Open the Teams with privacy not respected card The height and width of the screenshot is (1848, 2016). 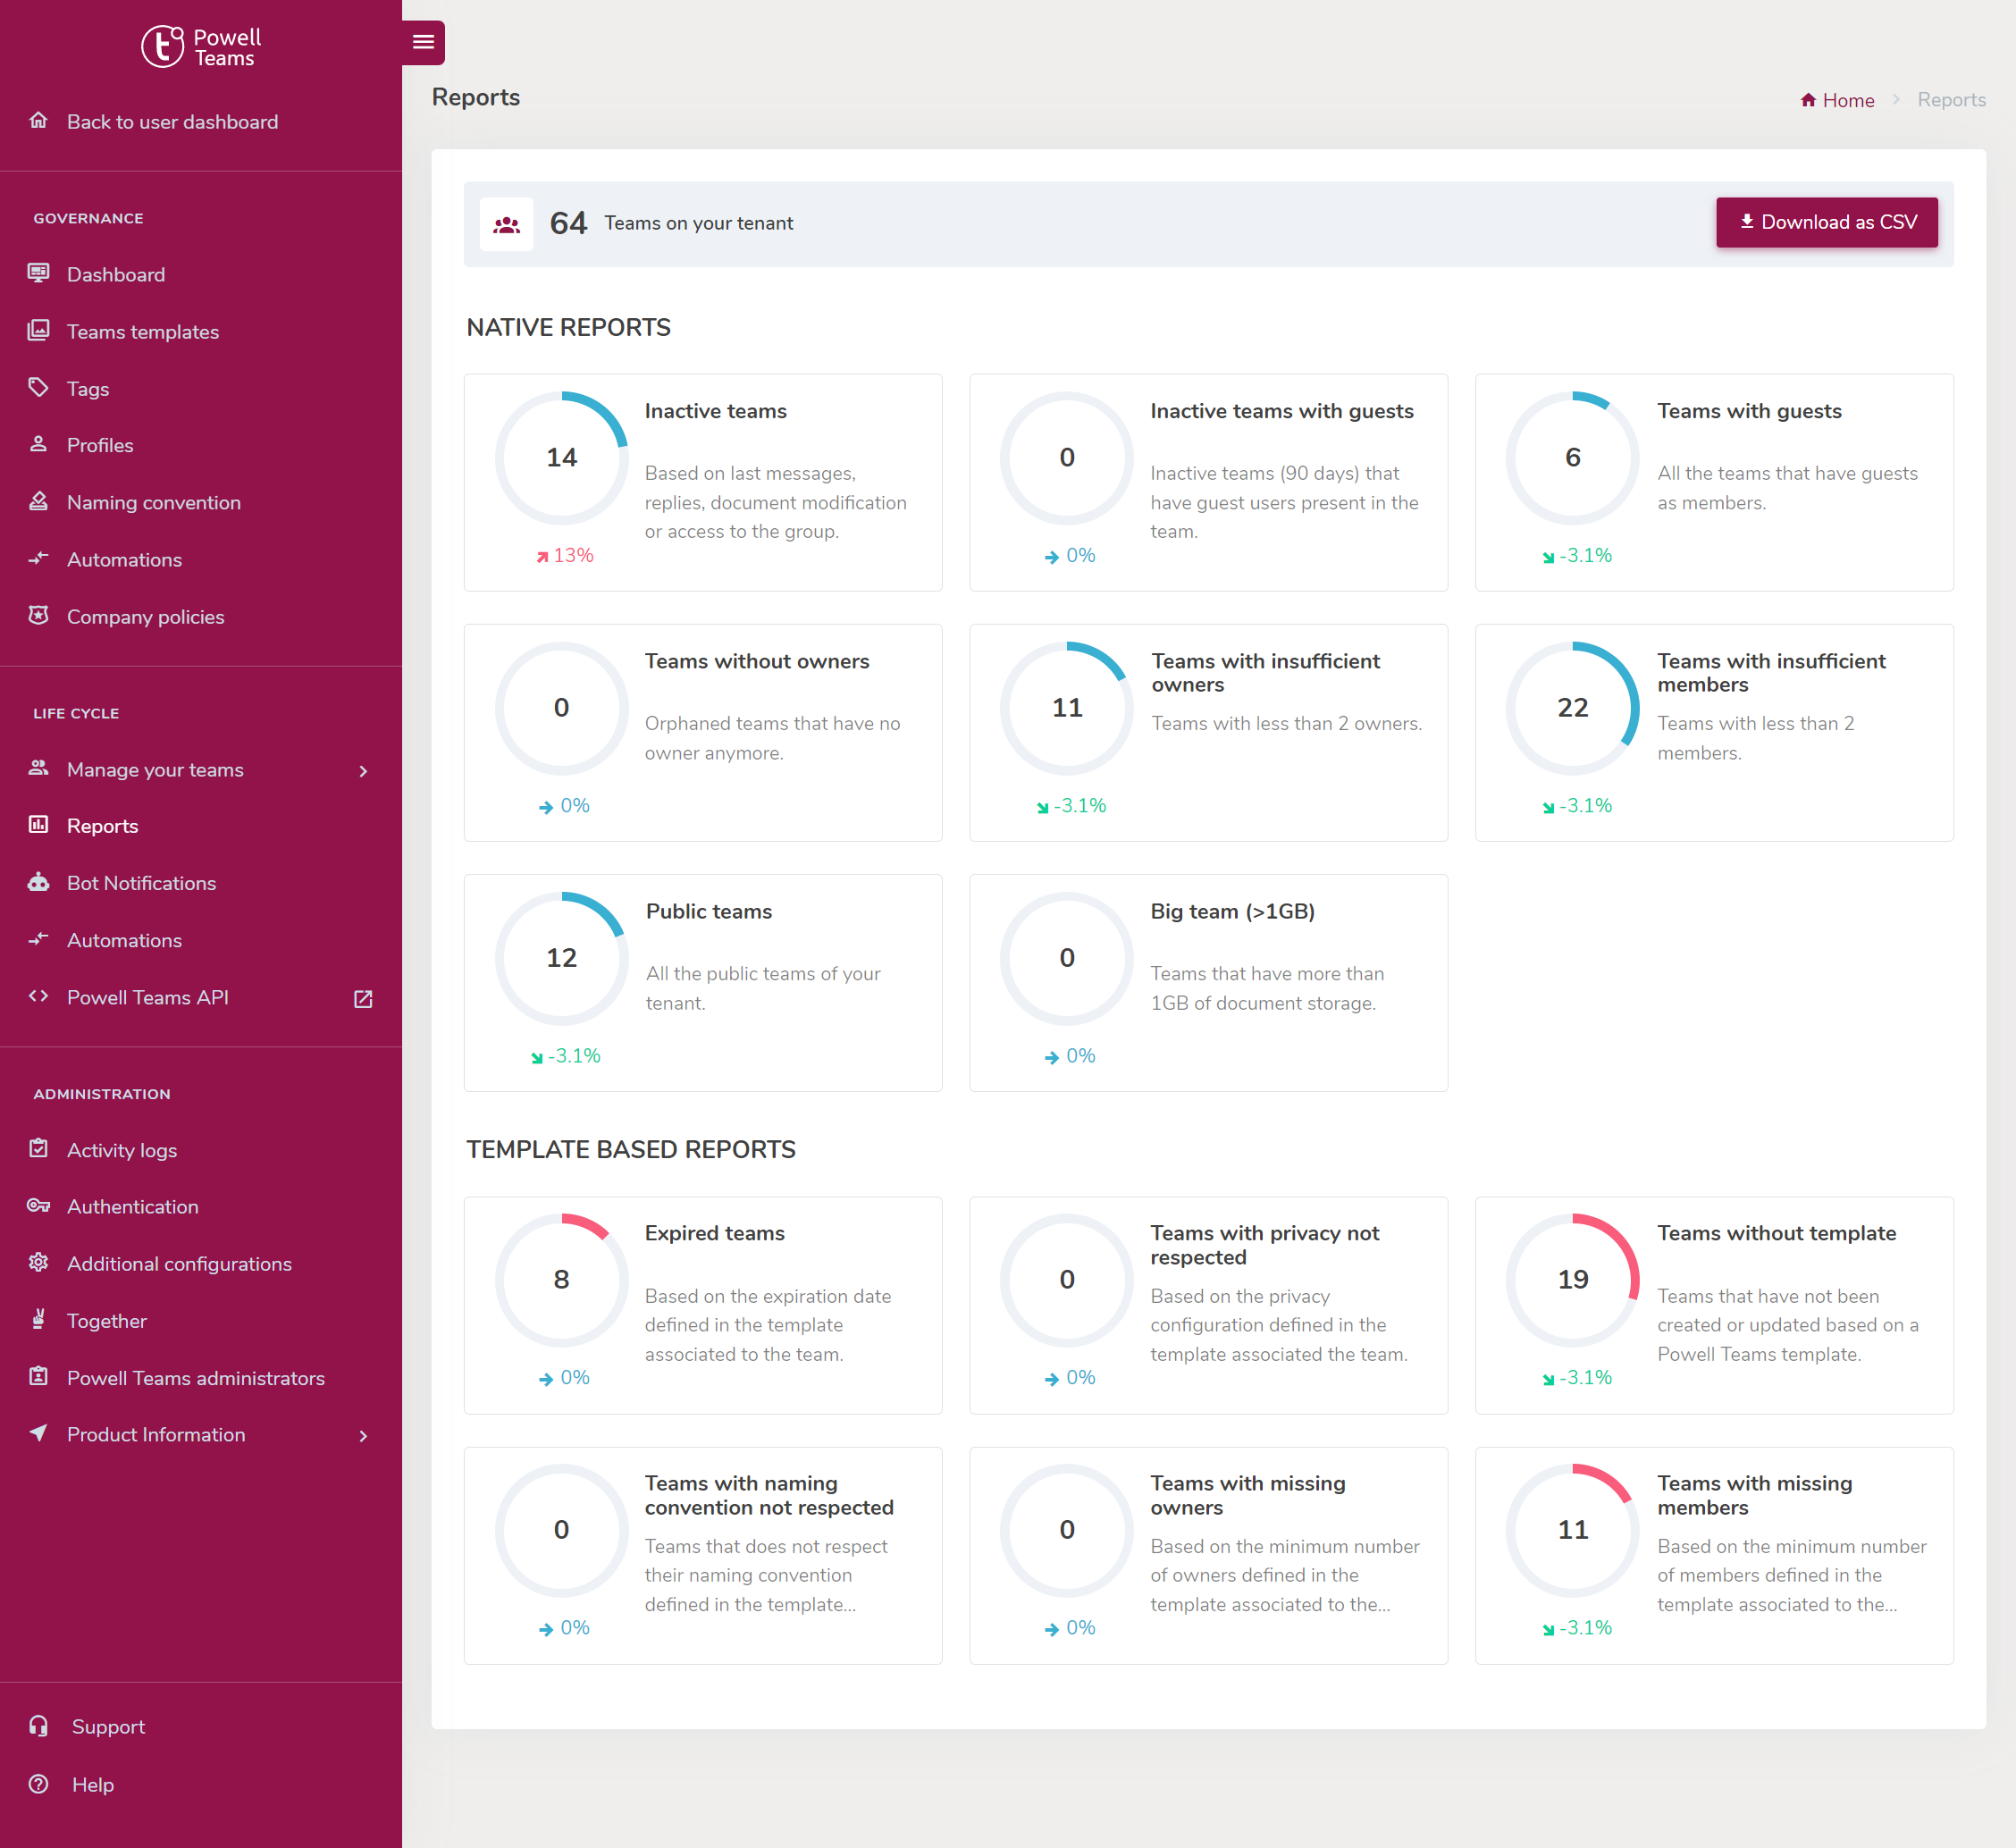coord(1209,1305)
